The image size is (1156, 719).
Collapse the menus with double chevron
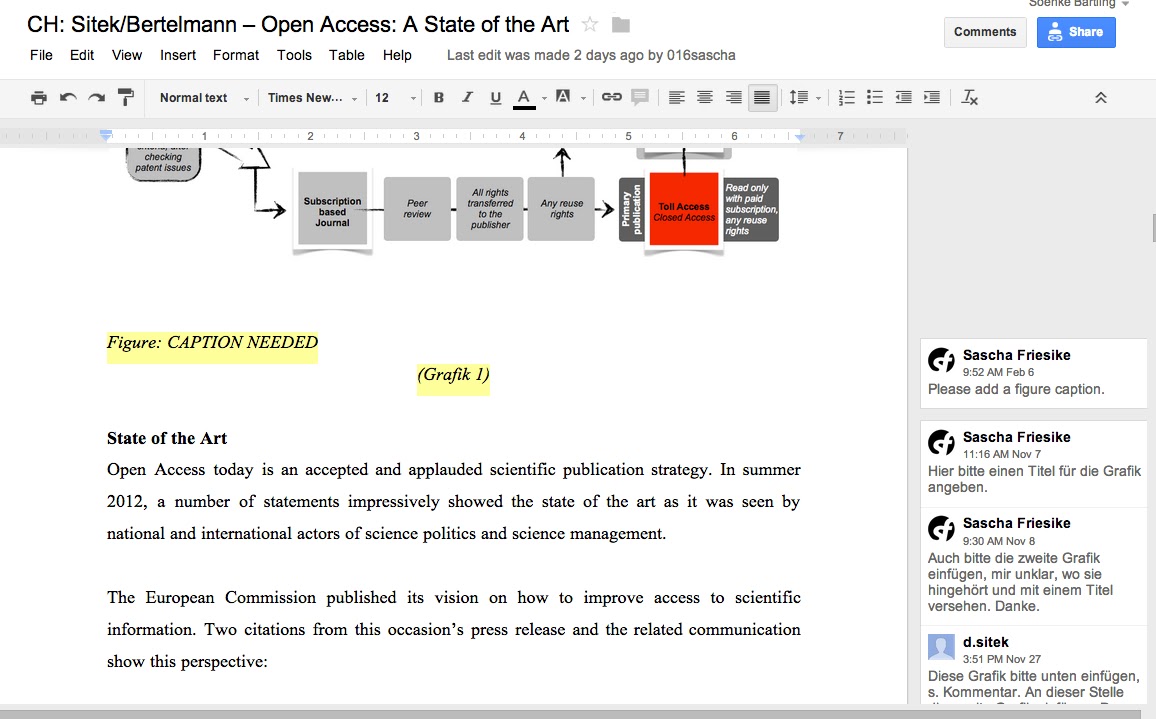pyautogui.click(x=1101, y=97)
